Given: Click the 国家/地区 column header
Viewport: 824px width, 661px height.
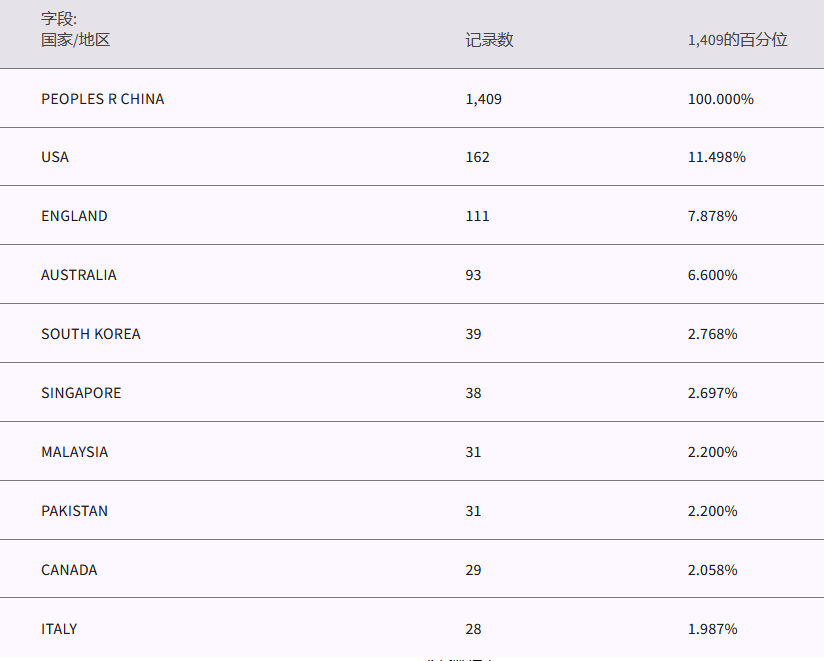Looking at the screenshot, I should click(x=76, y=40).
